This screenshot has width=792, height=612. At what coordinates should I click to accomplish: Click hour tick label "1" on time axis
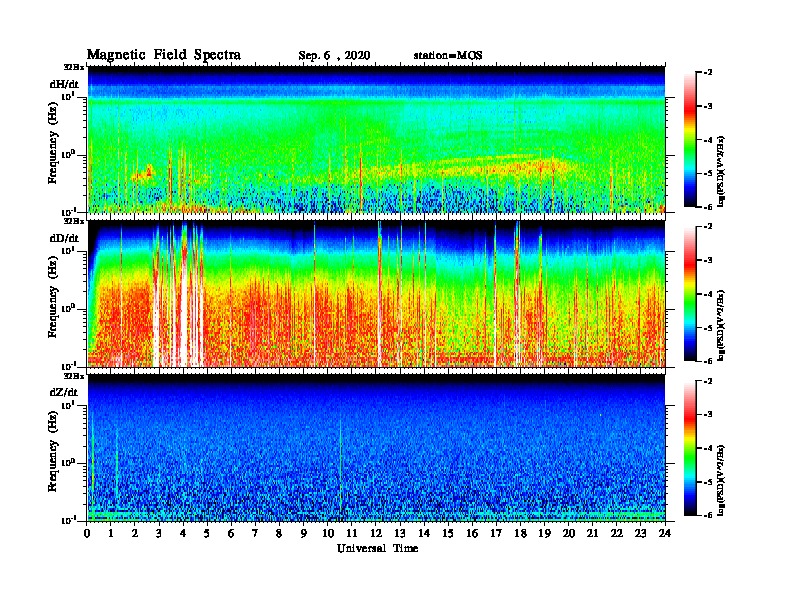pos(111,534)
